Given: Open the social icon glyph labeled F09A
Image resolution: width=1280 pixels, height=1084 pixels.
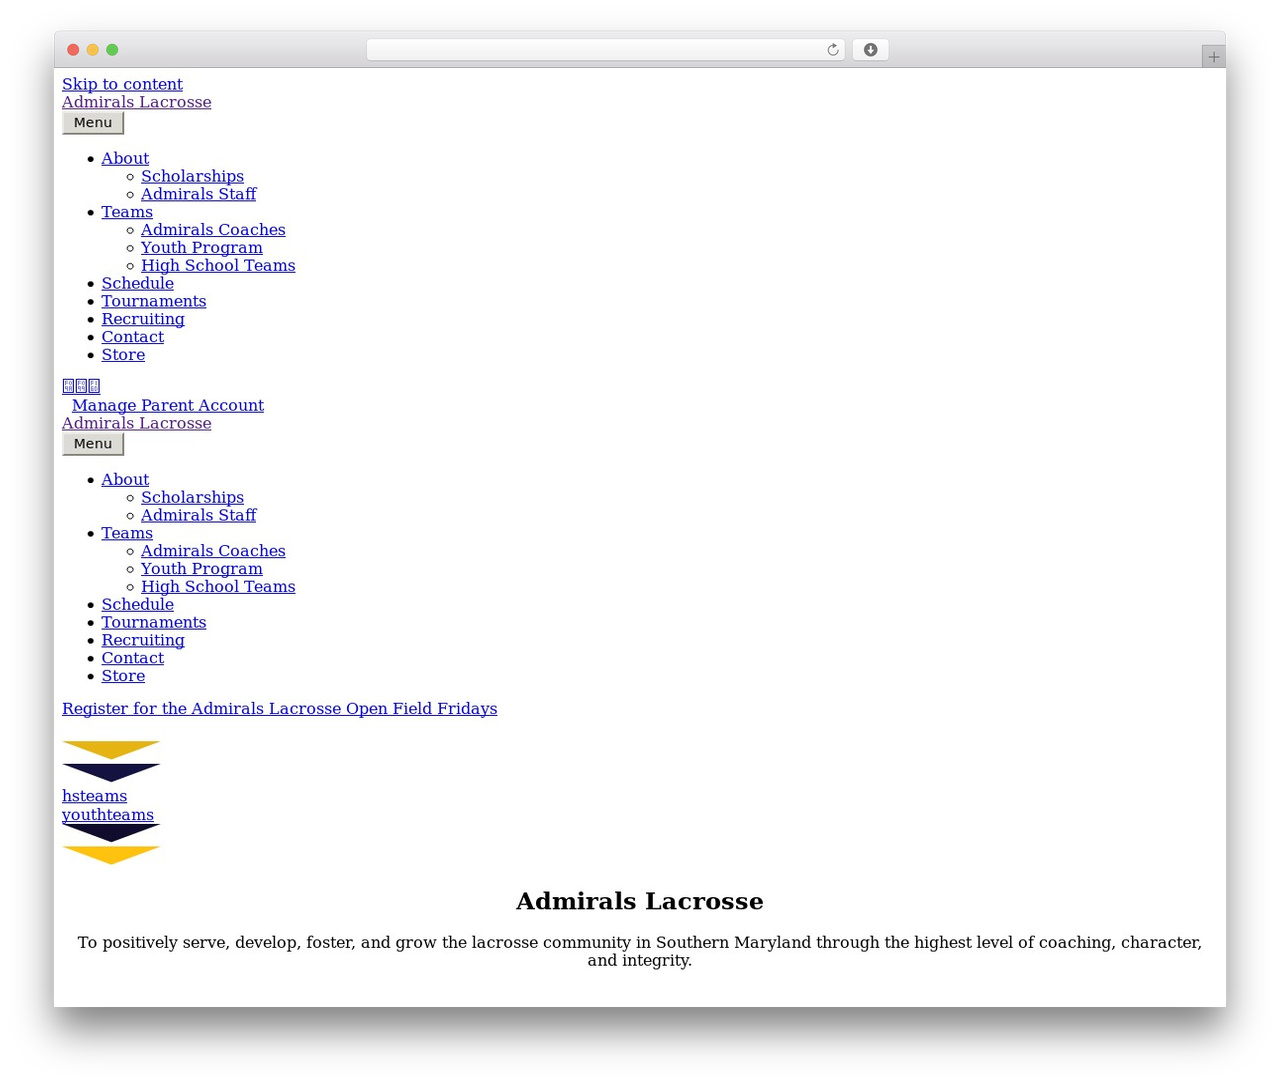Looking at the screenshot, I should click(68, 386).
